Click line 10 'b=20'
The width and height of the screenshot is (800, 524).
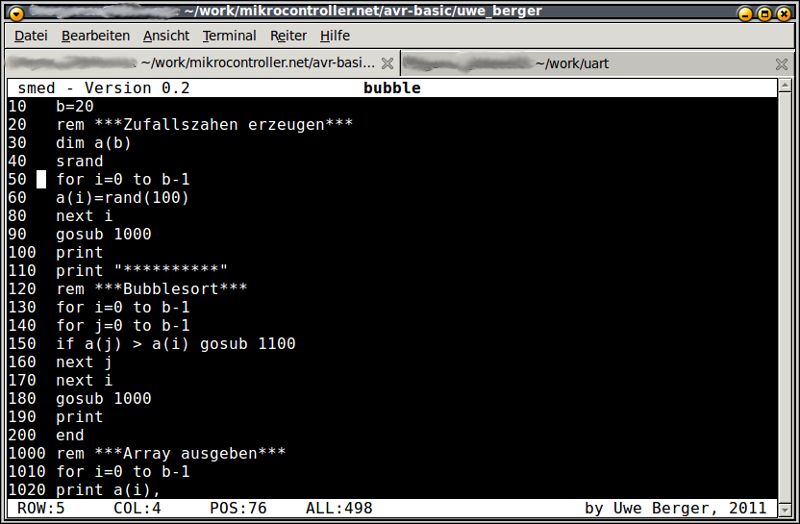[x=51, y=106]
